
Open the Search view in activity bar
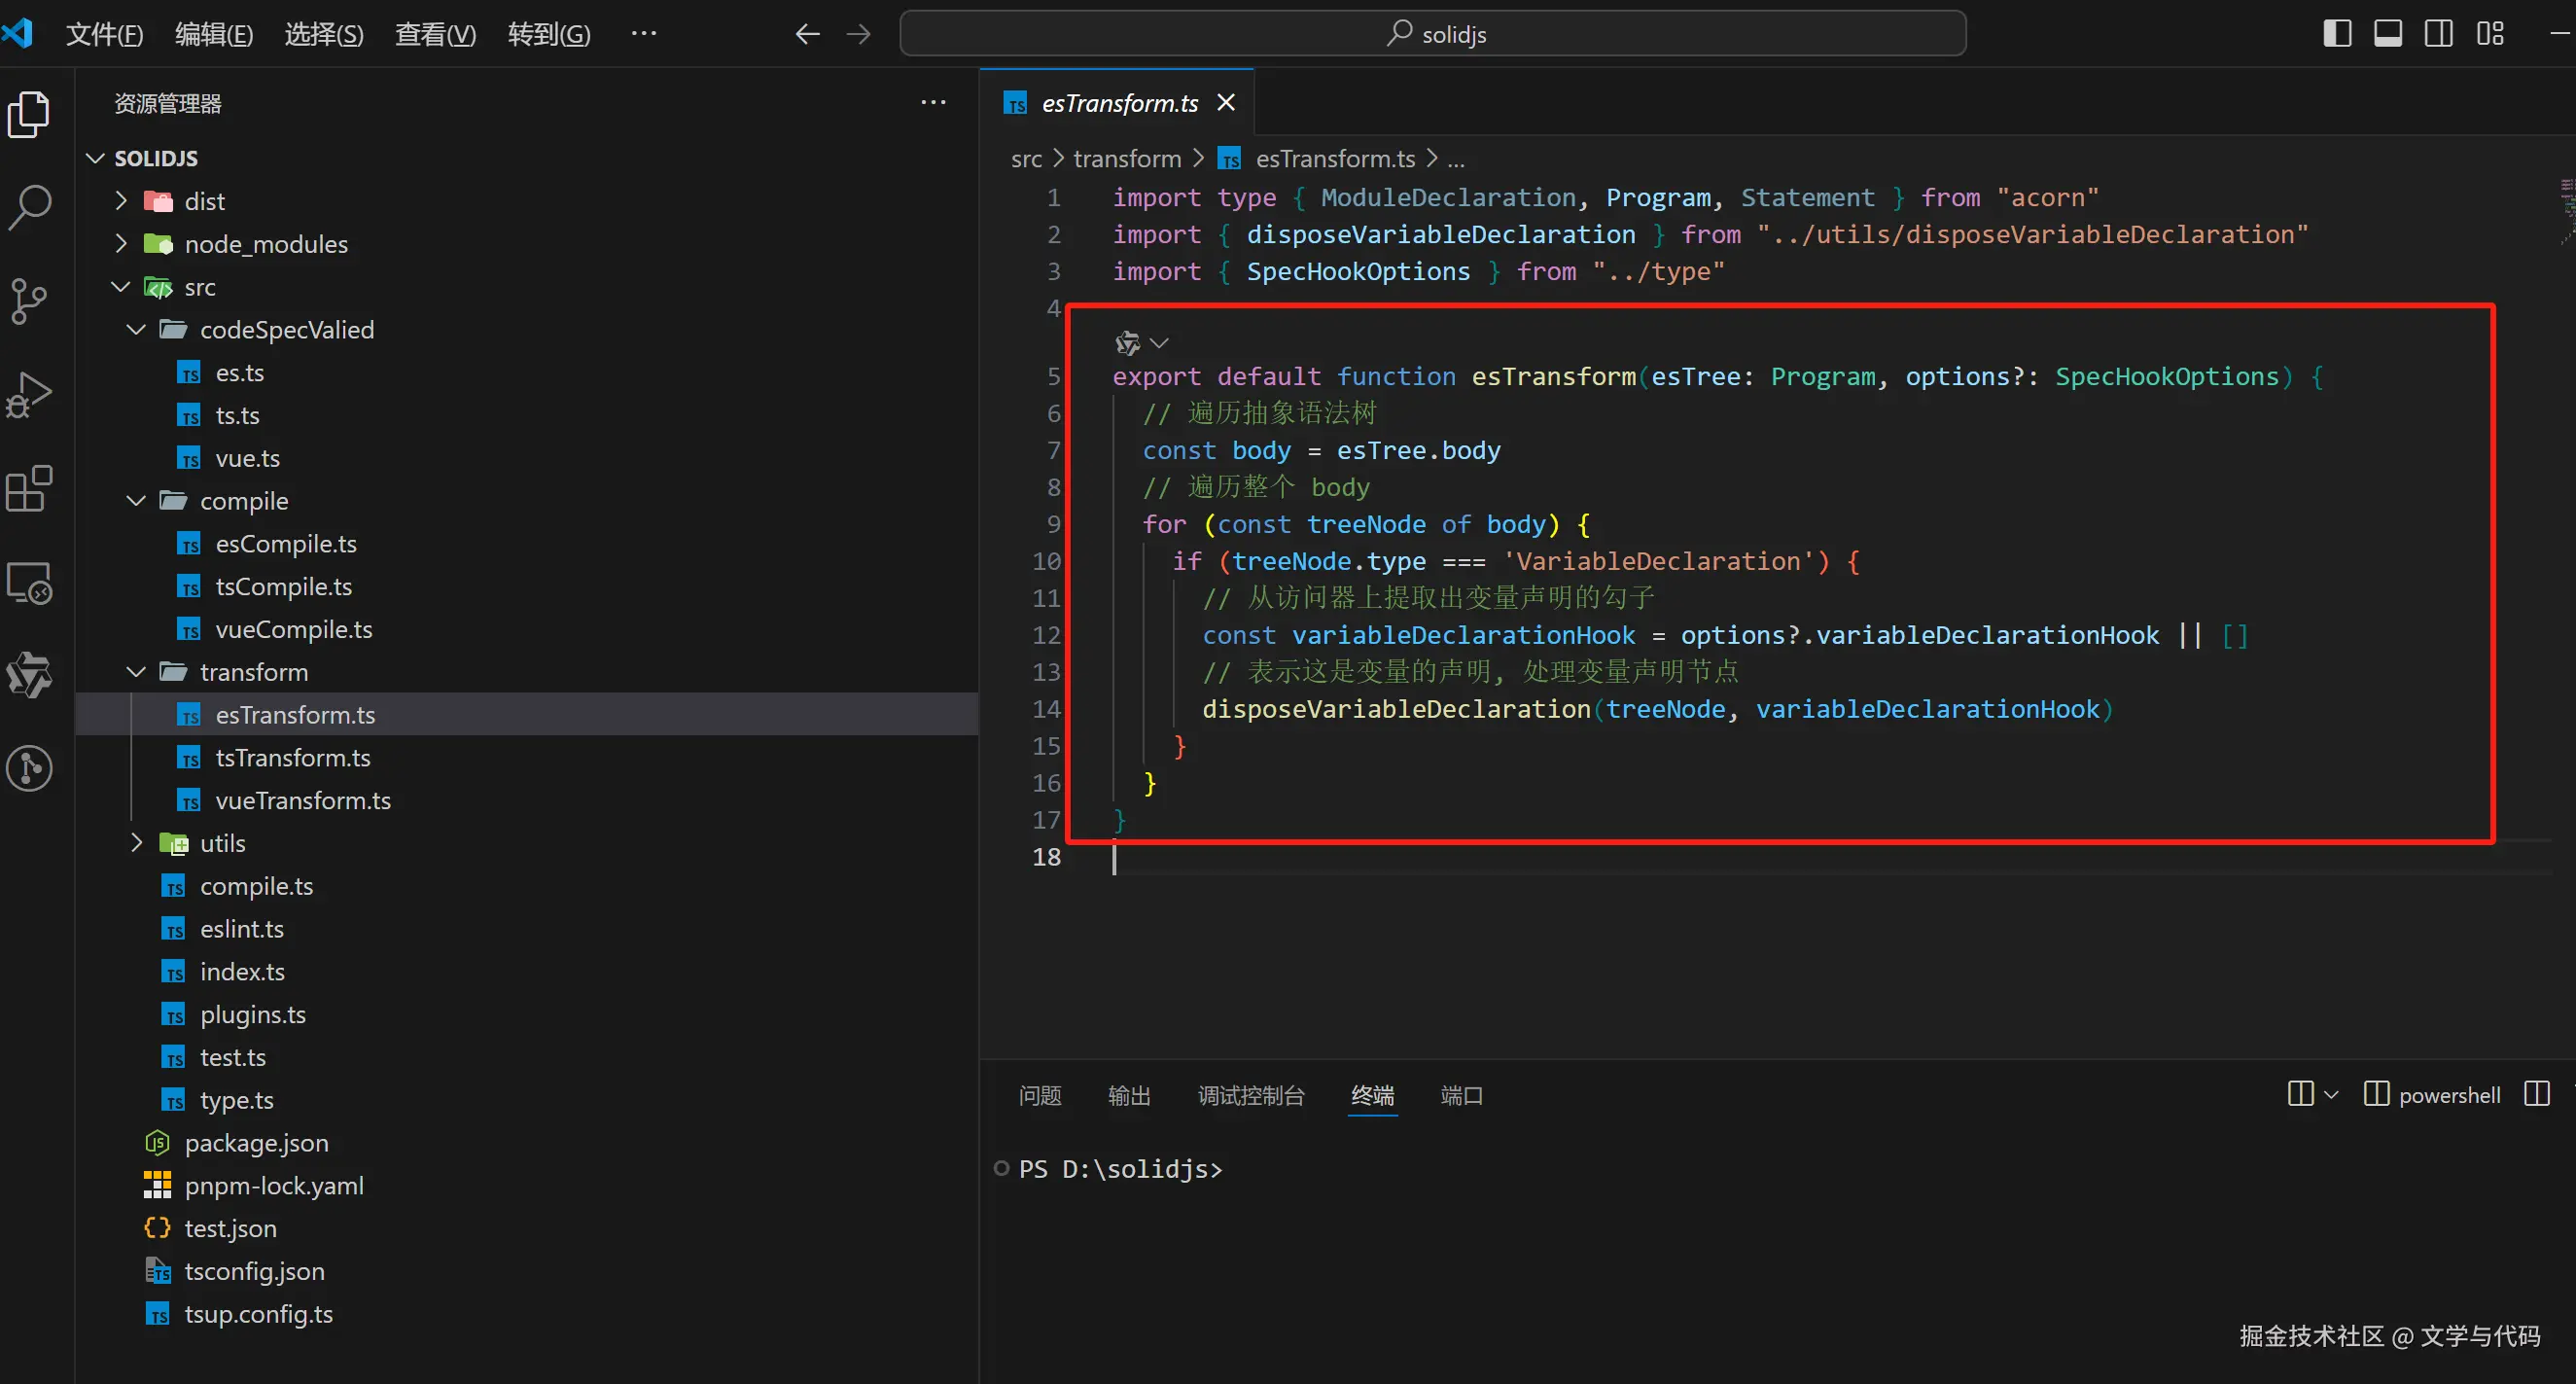[30, 207]
